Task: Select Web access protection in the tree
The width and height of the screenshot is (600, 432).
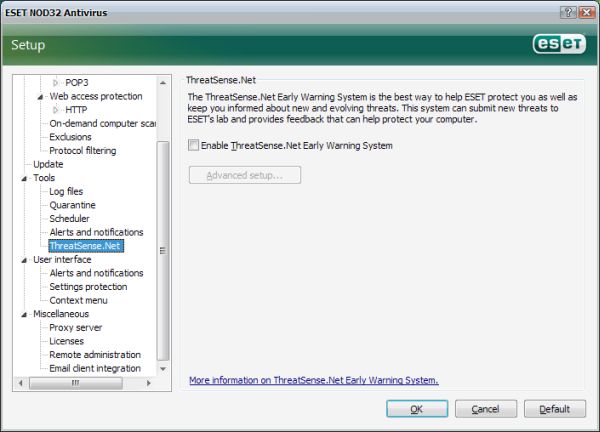Action: pyautogui.click(x=96, y=96)
